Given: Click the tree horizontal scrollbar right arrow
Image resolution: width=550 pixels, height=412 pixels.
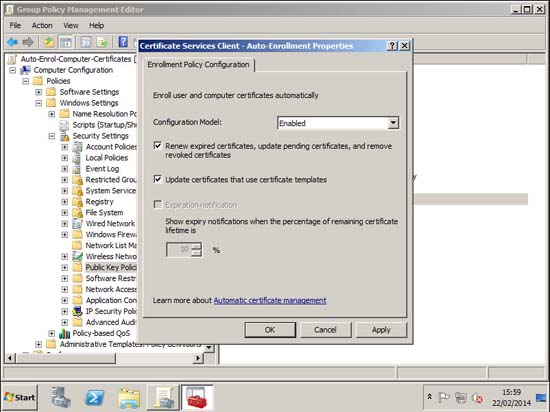Looking at the screenshot, I should 198,358.
